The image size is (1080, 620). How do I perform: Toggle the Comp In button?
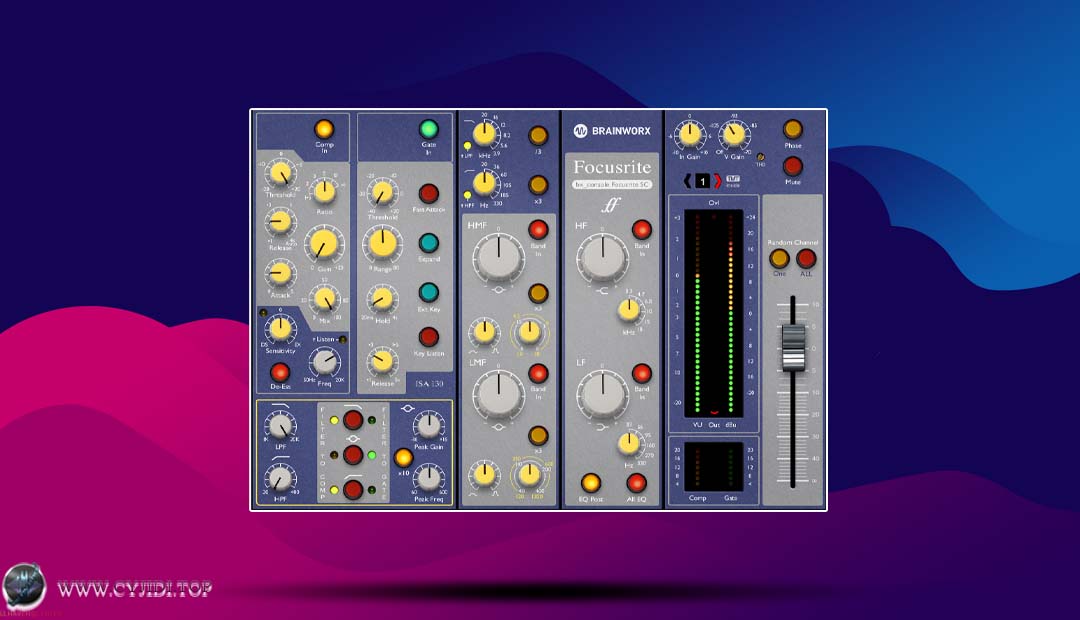pos(324,129)
